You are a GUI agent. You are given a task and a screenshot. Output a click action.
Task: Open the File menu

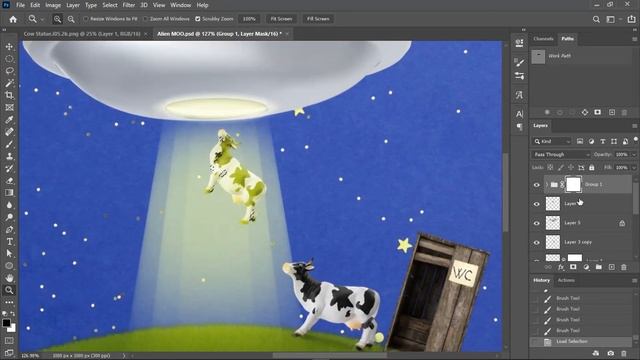20,5
